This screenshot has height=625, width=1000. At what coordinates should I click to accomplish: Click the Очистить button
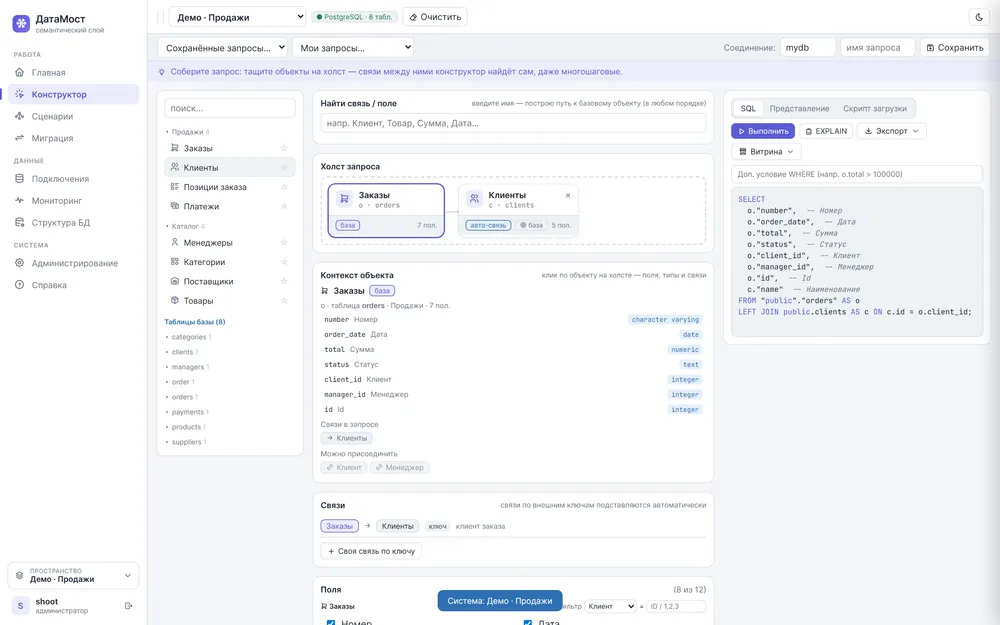pyautogui.click(x=435, y=17)
